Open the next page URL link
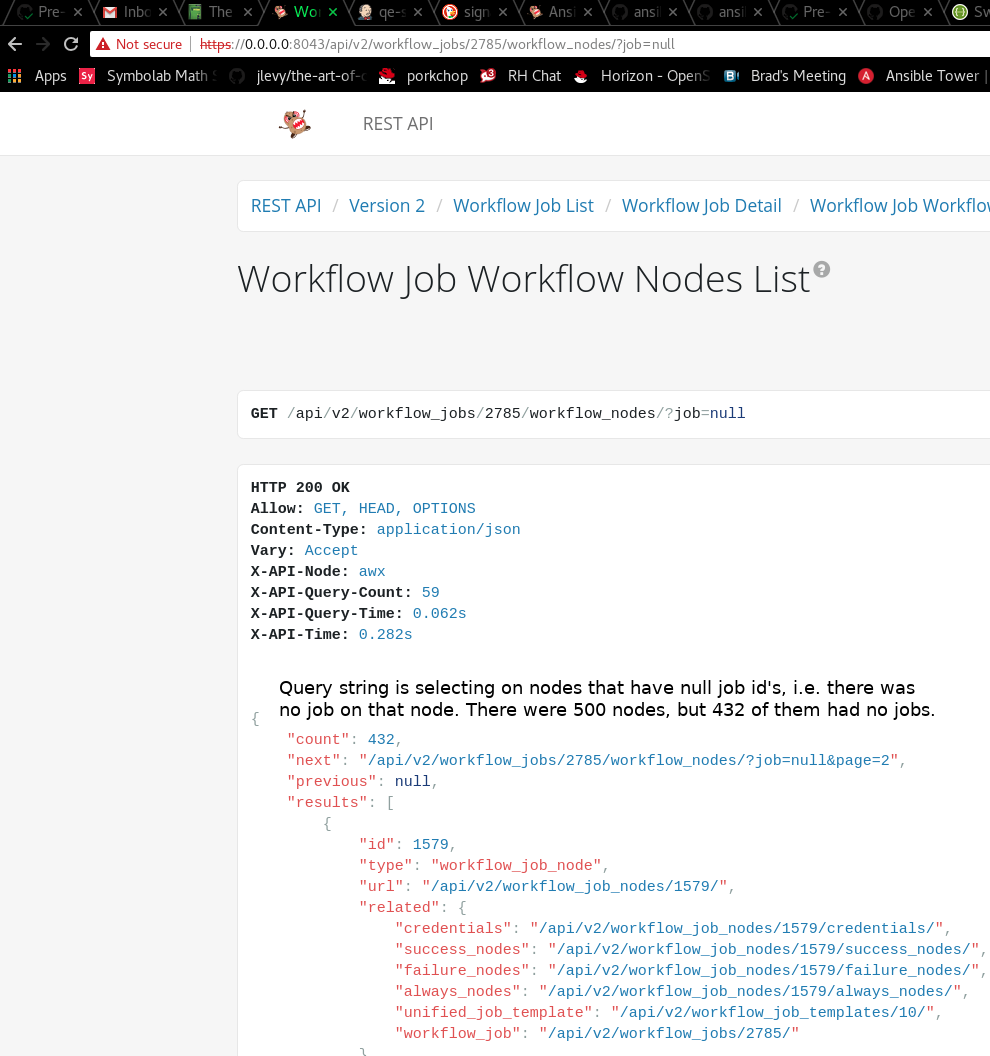 point(629,760)
